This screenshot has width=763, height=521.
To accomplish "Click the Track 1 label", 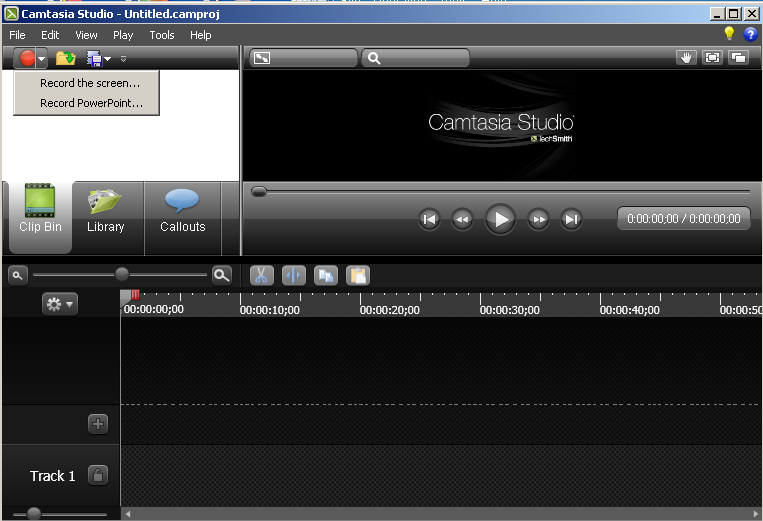I will coord(53,476).
